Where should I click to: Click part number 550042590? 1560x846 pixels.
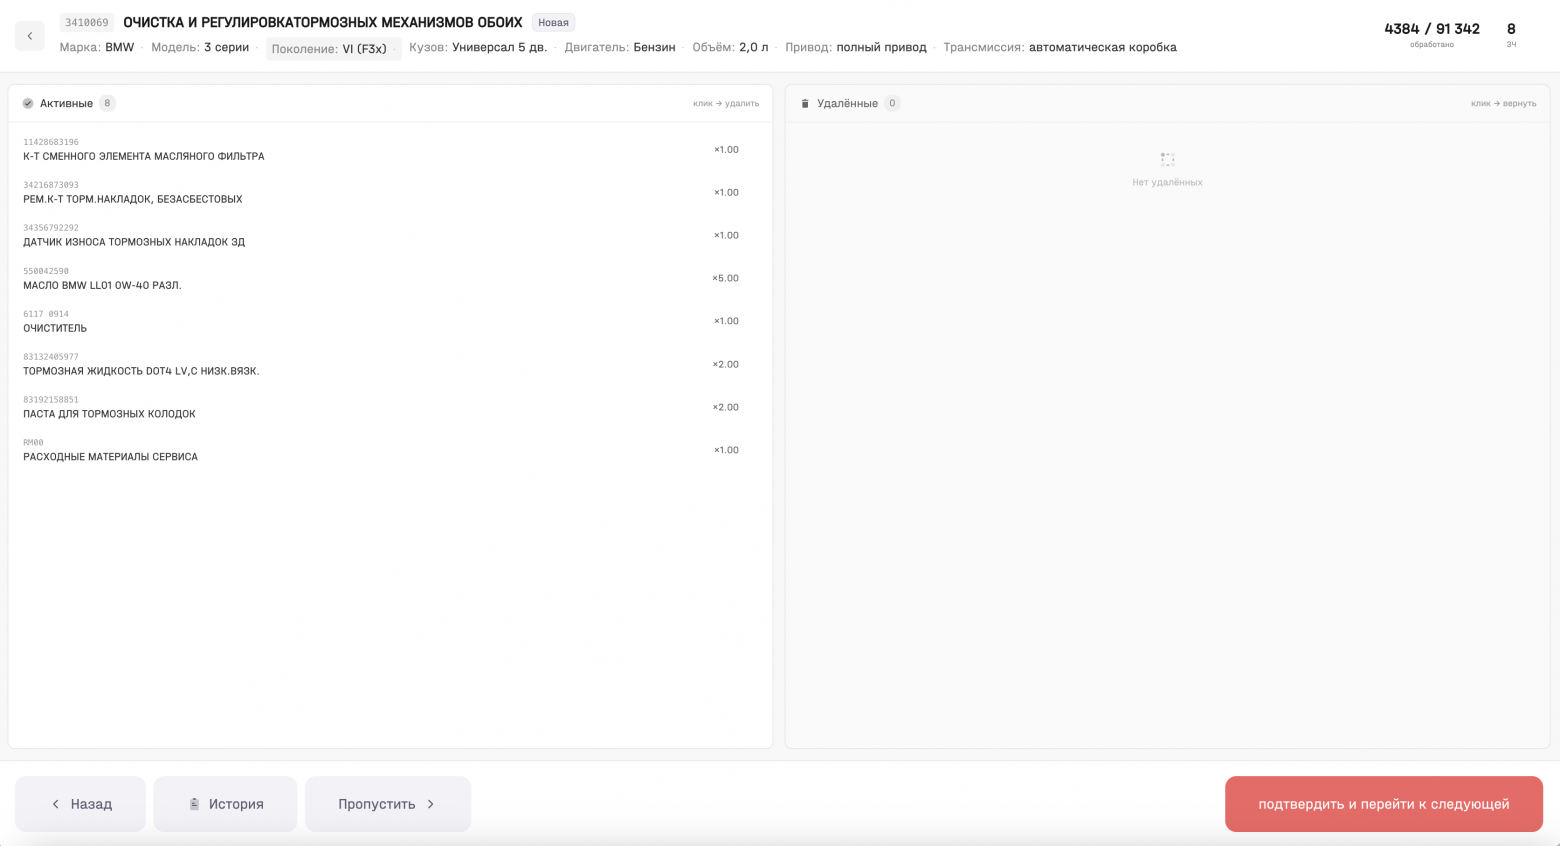[x=46, y=271]
